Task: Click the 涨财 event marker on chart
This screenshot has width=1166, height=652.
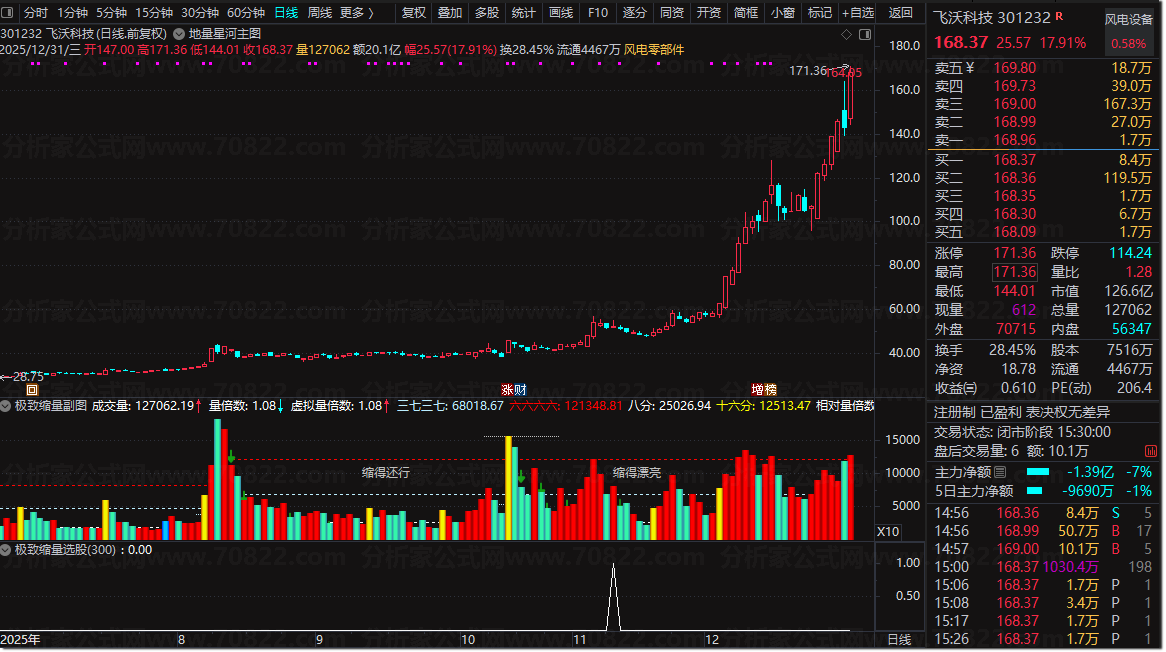Action: (514, 389)
